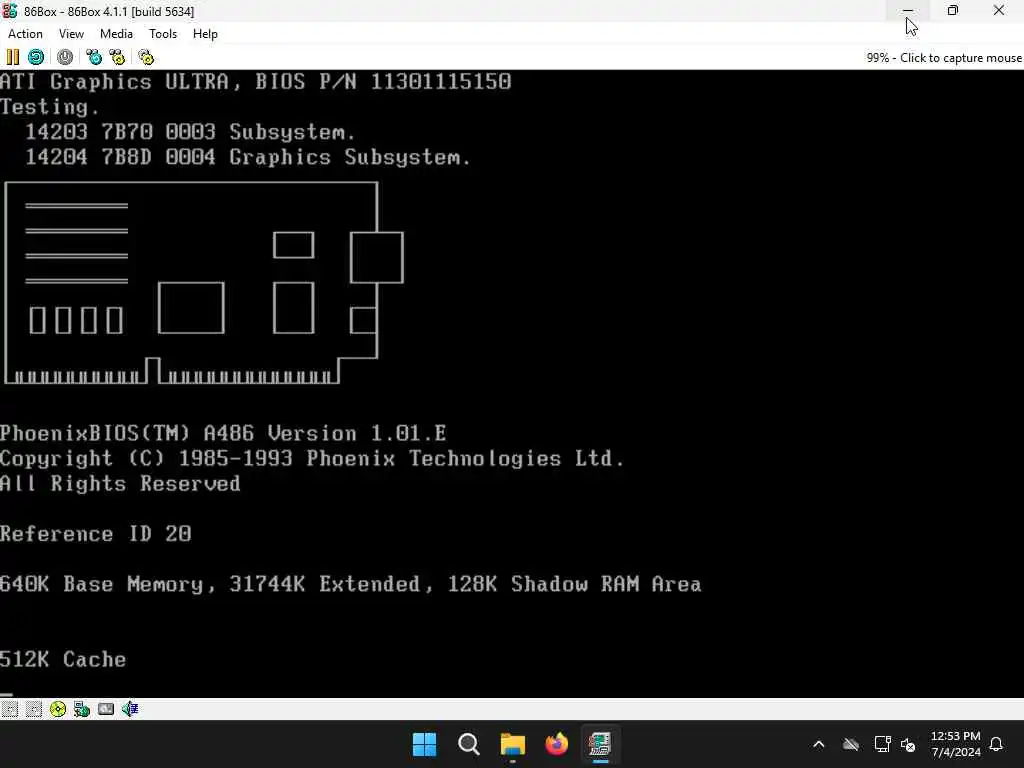The height and width of the screenshot is (768, 1024).
Task: Click "ATI Graphics ULTRA, BIOS P/N" line
Action: 255,82
